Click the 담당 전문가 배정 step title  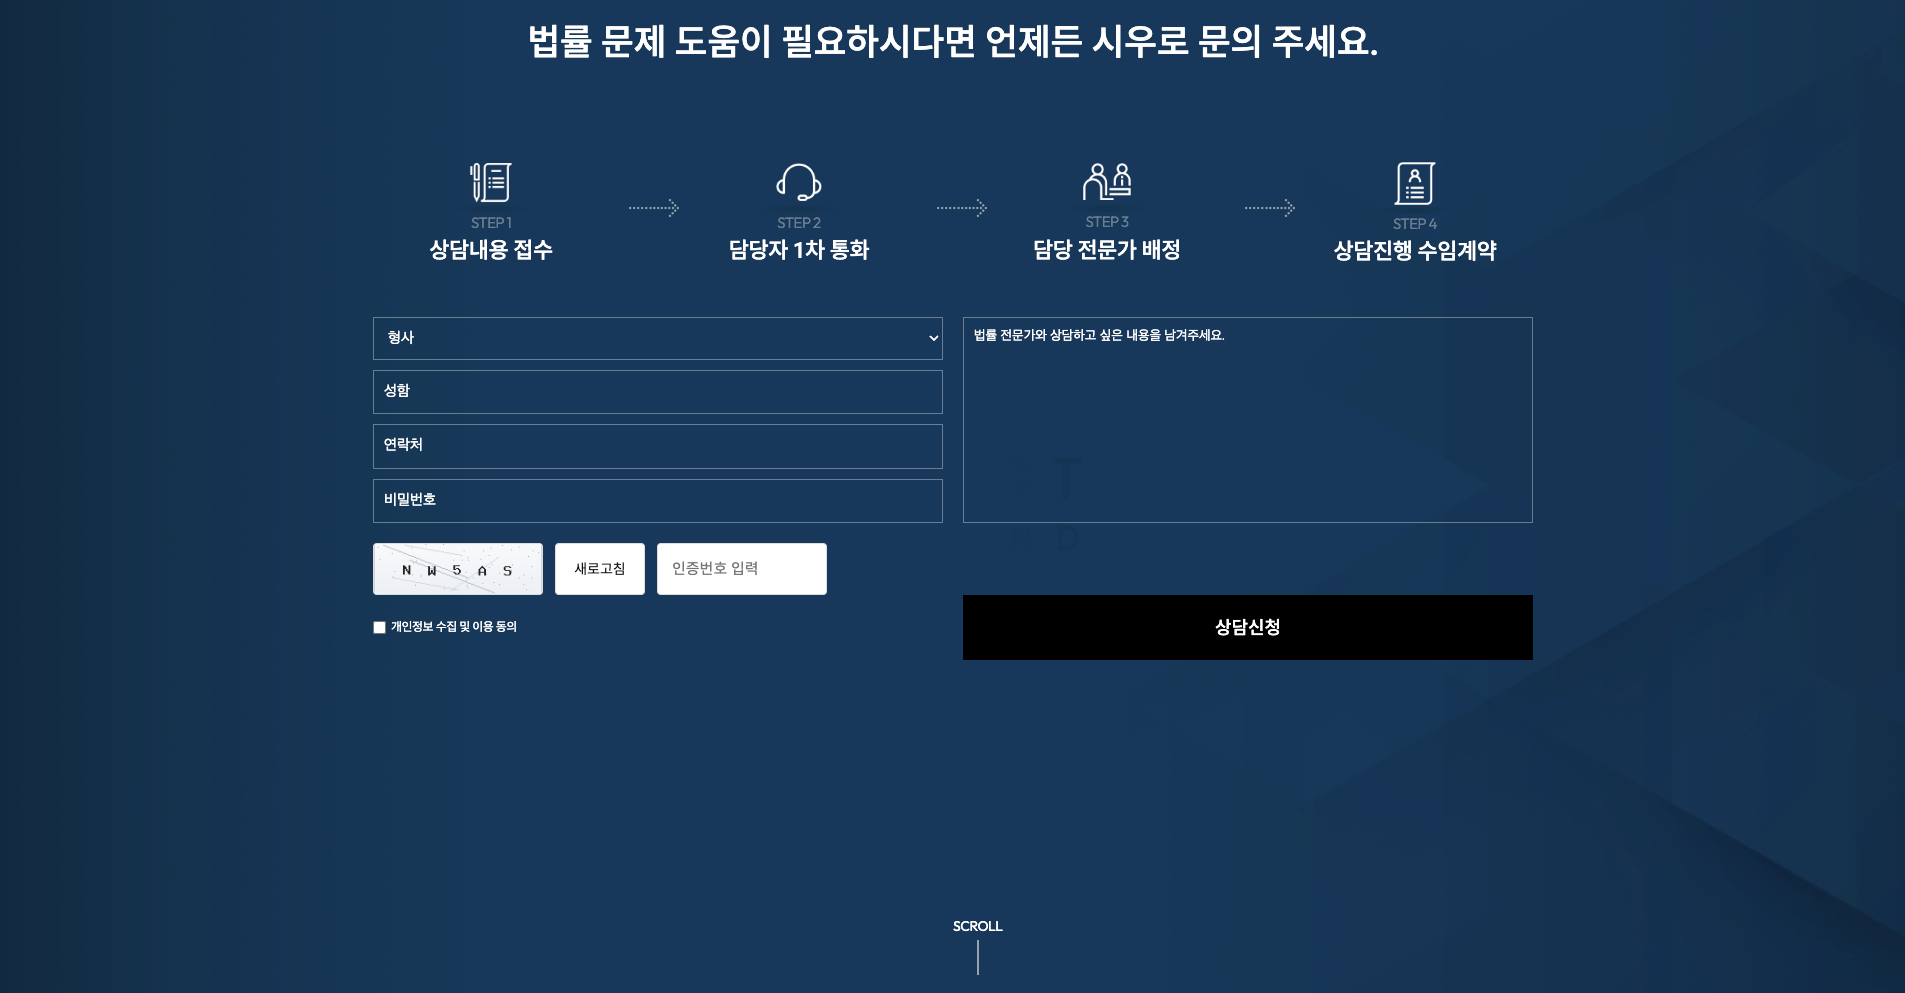pyautogui.click(x=1107, y=250)
